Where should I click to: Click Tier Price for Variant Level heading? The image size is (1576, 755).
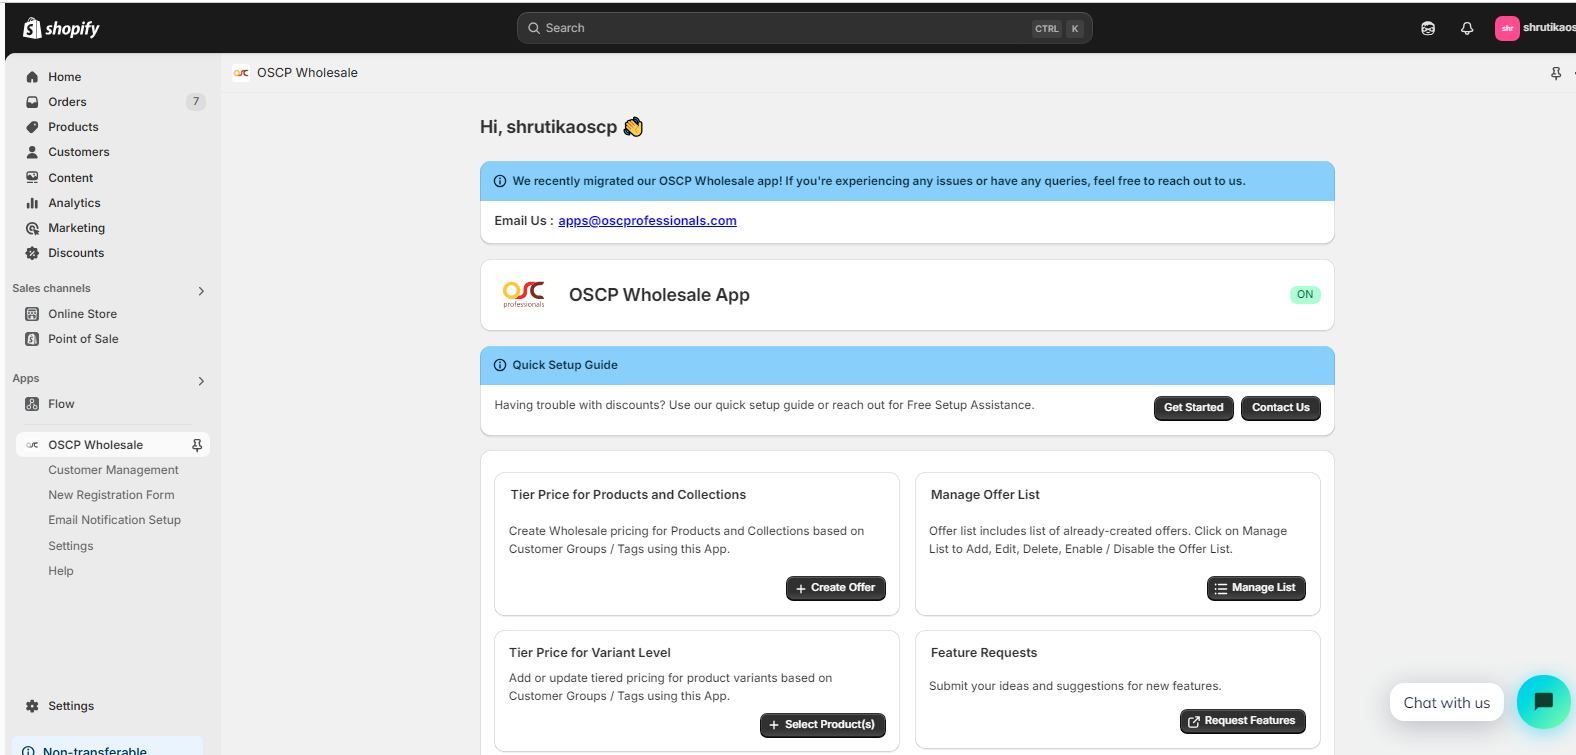click(x=590, y=653)
